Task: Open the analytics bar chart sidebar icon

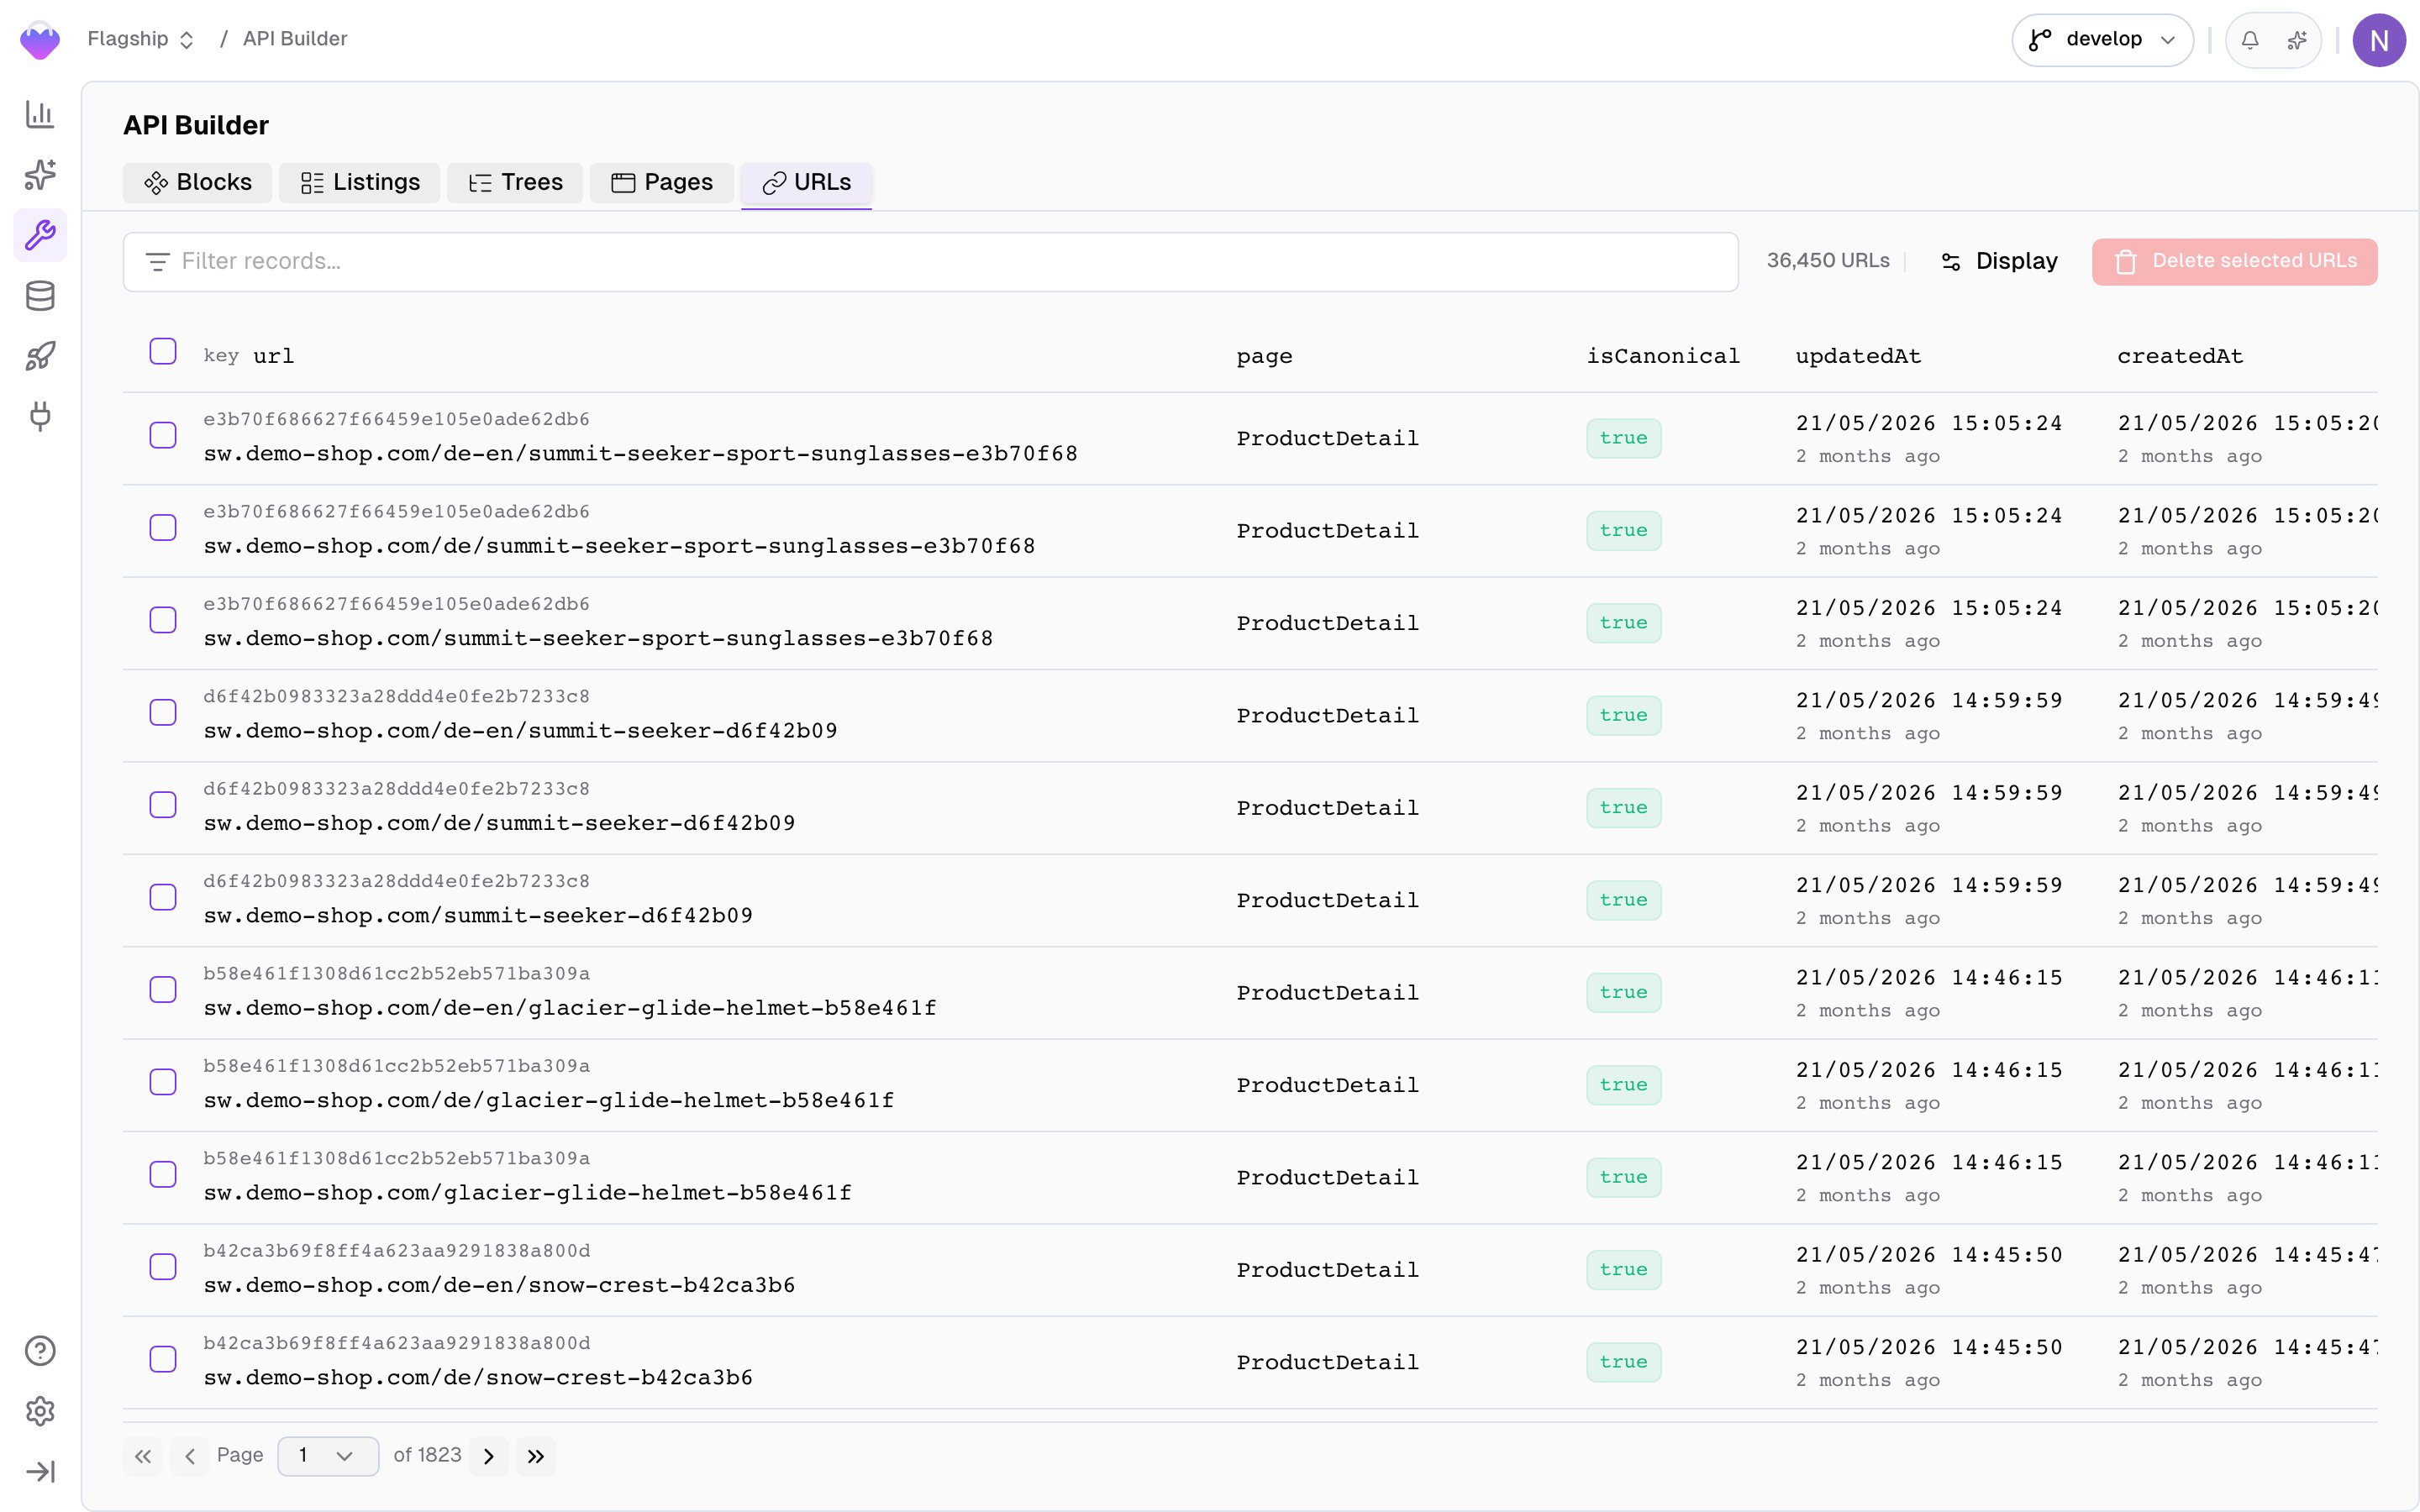Action: point(40,114)
